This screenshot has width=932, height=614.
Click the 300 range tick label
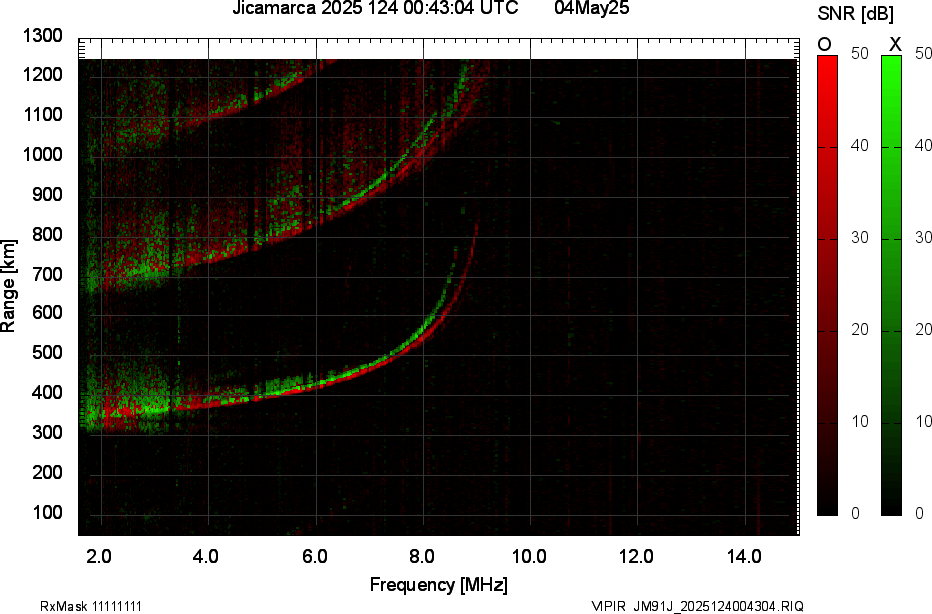pyautogui.click(x=47, y=432)
